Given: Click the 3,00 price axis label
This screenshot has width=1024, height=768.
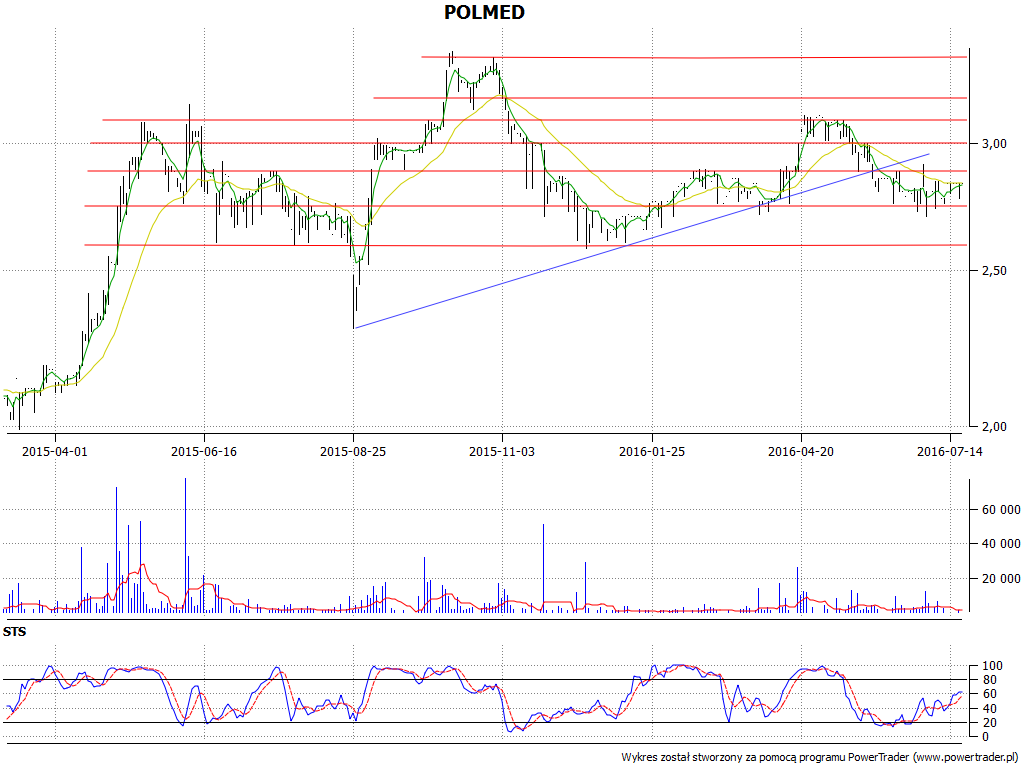Looking at the screenshot, I should pos(994,144).
